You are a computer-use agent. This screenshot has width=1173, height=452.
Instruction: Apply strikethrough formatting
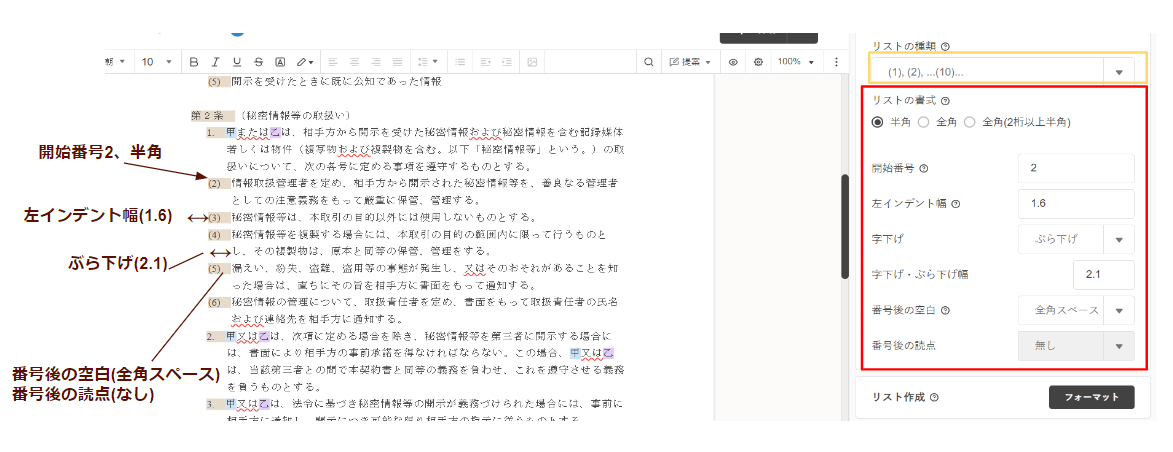(259, 62)
